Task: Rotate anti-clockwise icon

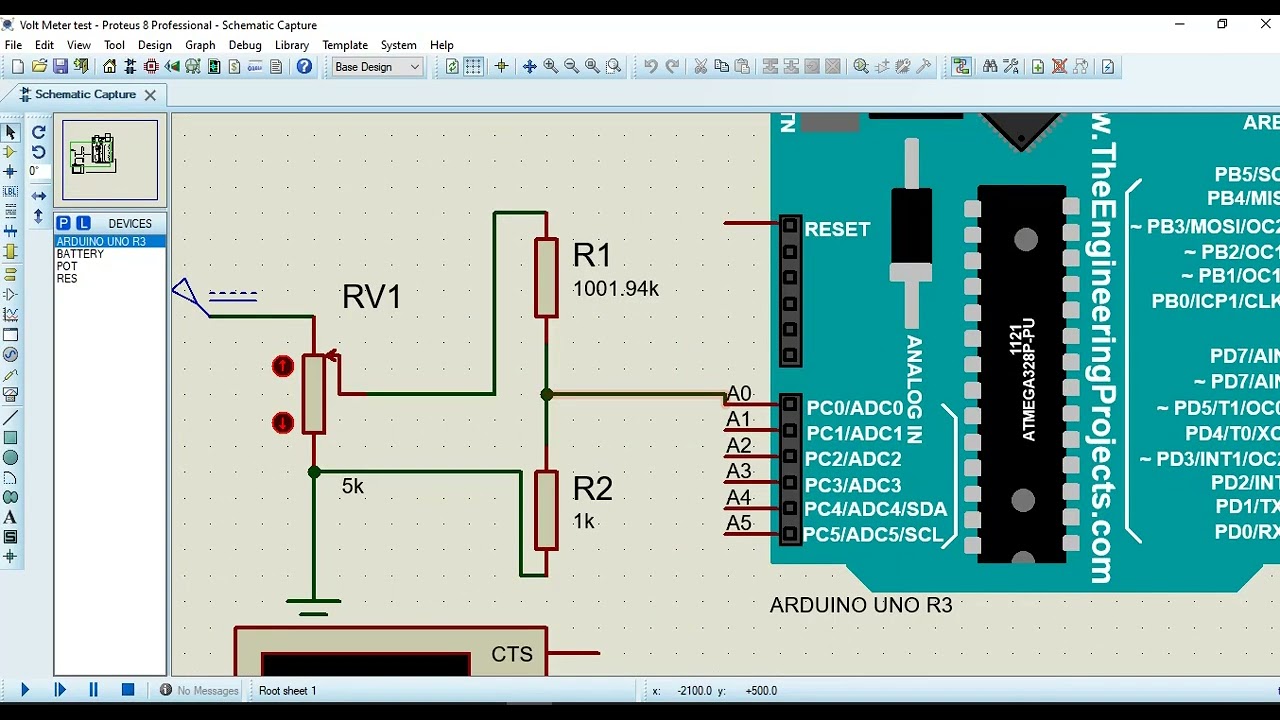Action: pyautogui.click(x=38, y=152)
